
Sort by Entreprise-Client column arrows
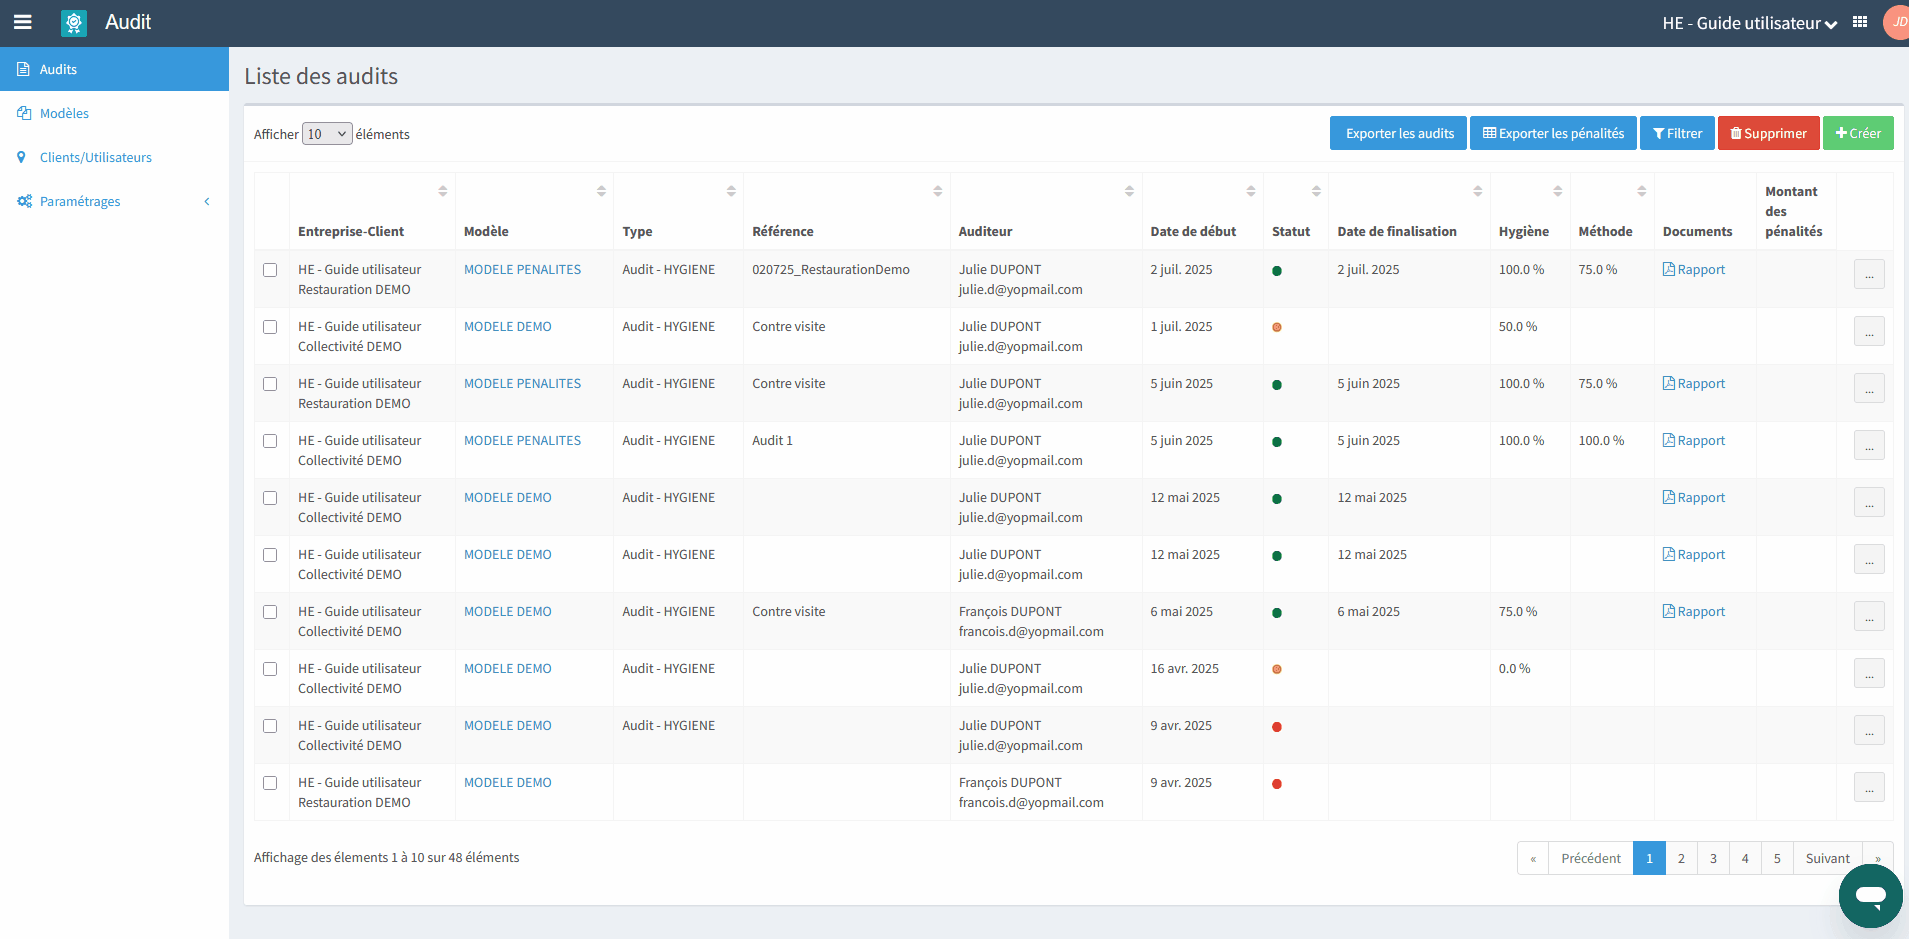[442, 191]
